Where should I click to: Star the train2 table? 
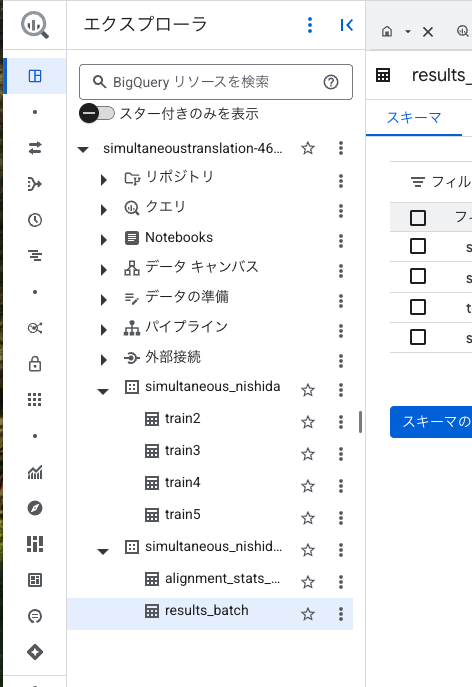[308, 422]
